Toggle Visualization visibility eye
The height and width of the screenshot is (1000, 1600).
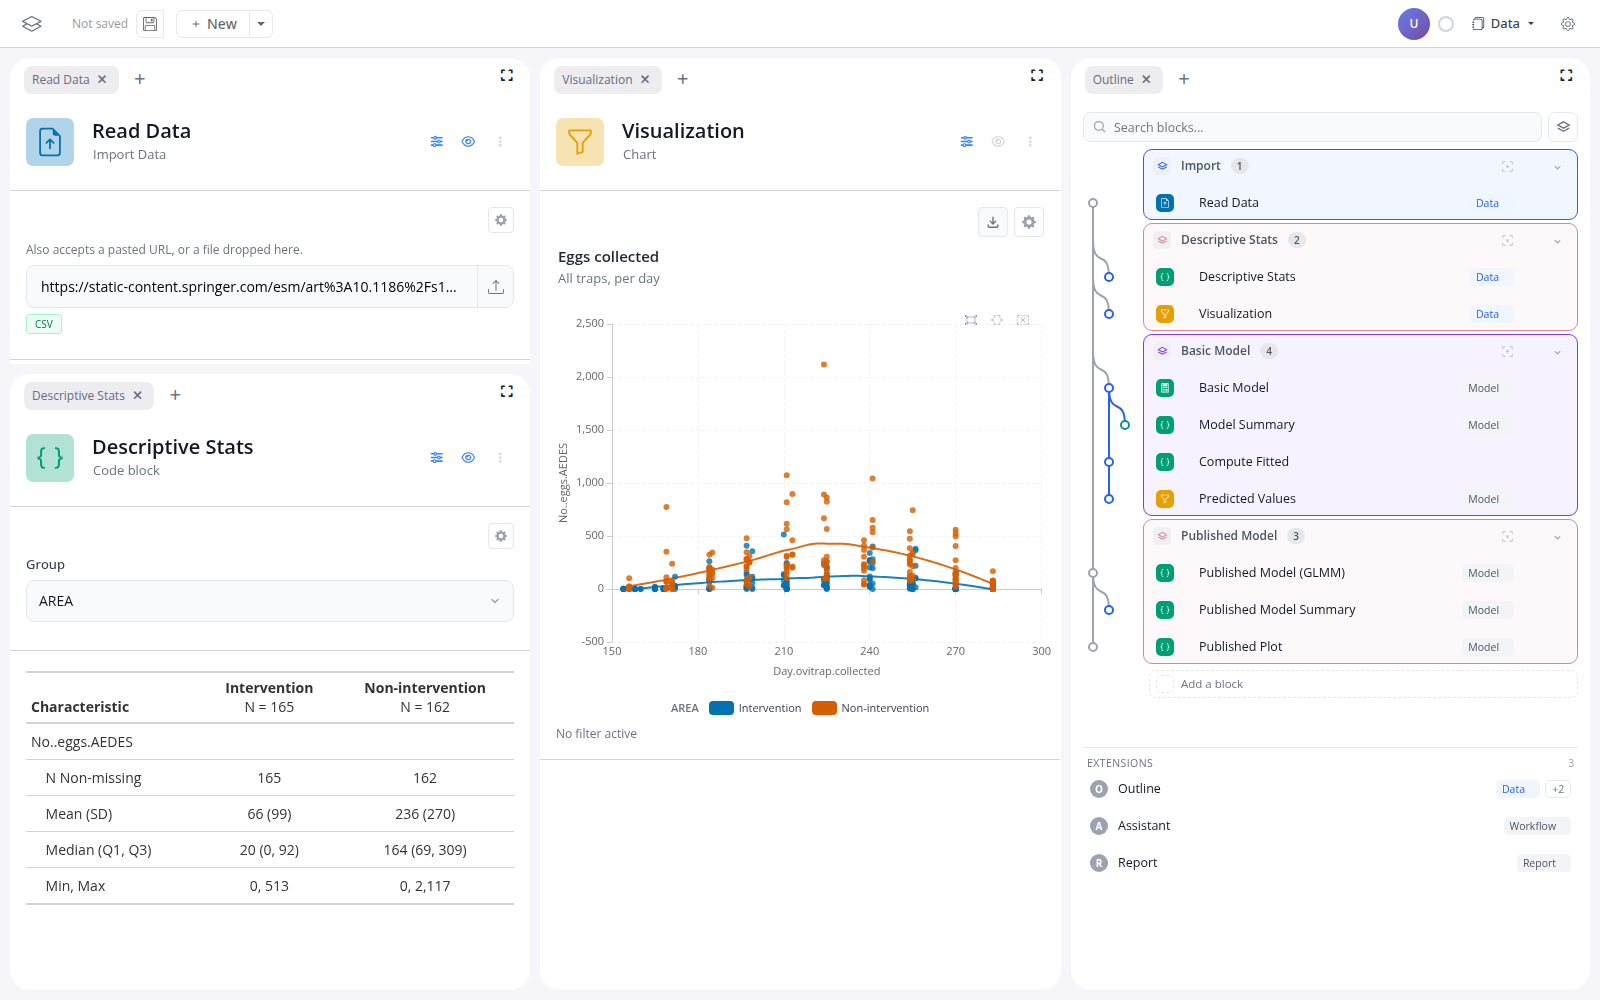point(998,142)
